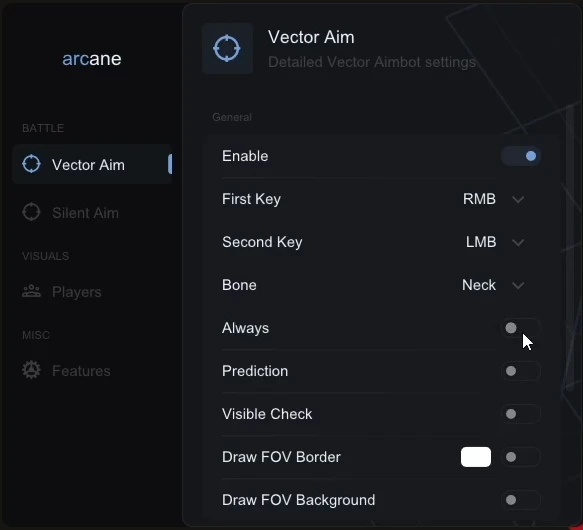The image size is (583, 530).
Task: Turn off the Enable toggle
Action: [521, 156]
